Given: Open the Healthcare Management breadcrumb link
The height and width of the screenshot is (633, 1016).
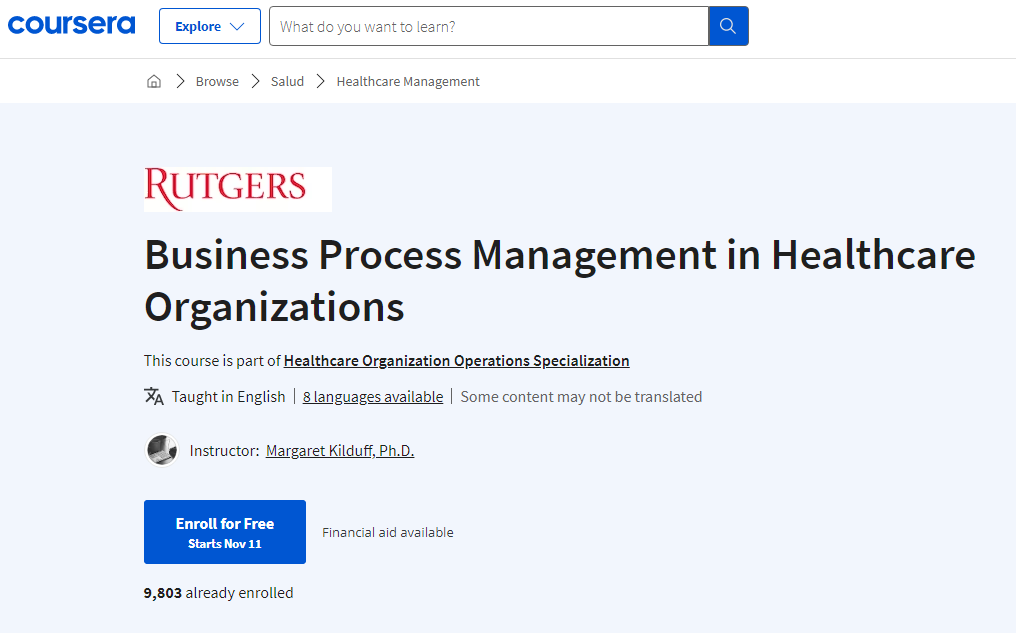Looking at the screenshot, I should pyautogui.click(x=407, y=81).
